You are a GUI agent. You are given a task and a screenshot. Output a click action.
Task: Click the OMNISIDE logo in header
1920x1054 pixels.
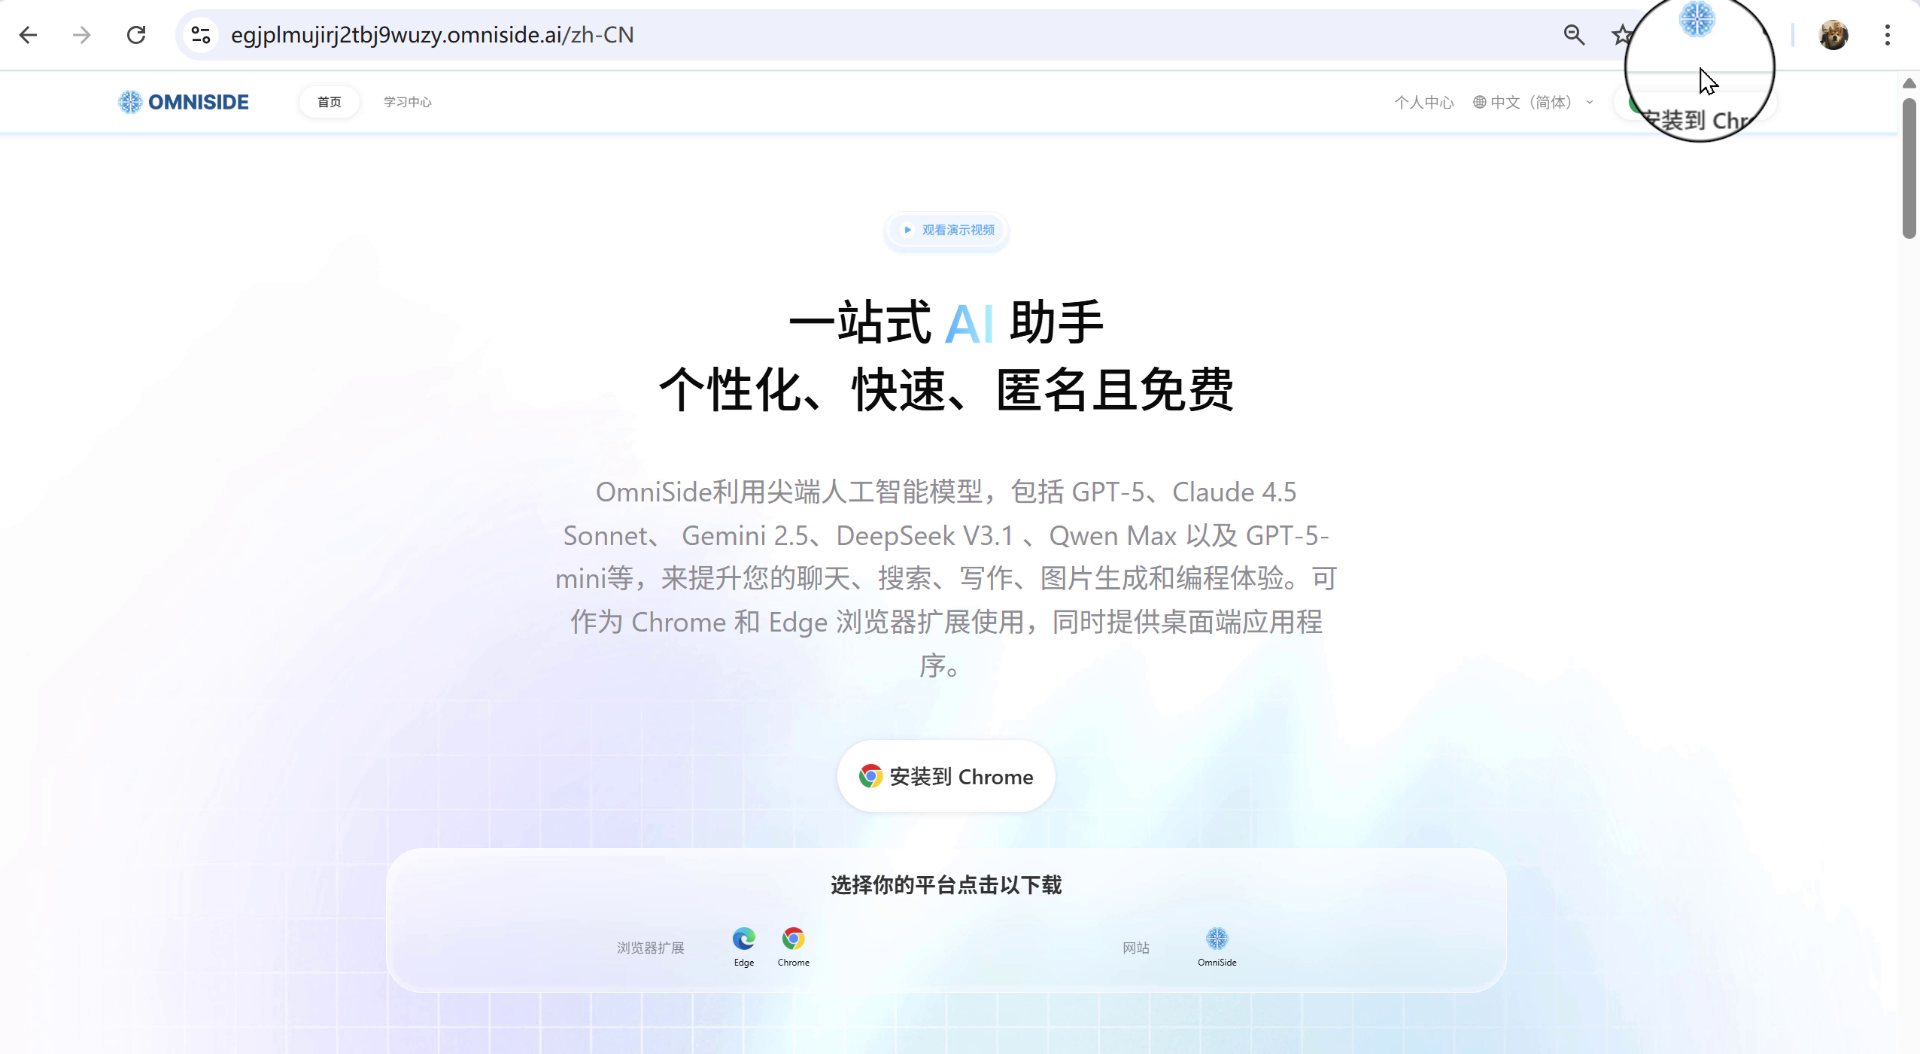(x=184, y=102)
